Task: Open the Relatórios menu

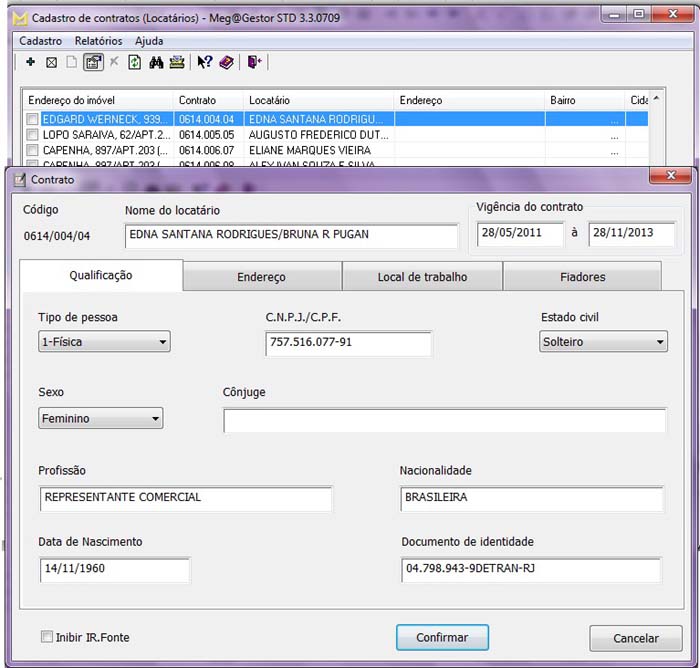Action: (x=98, y=41)
